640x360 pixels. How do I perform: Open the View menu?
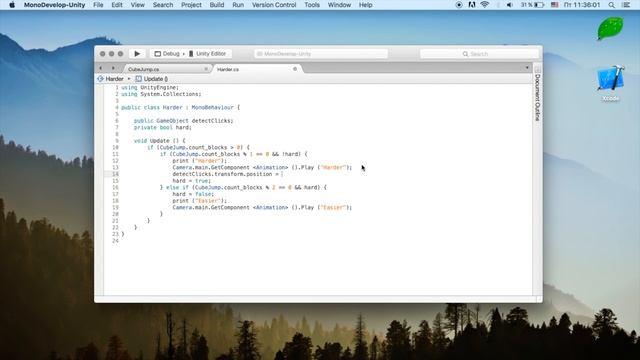(x=138, y=5)
